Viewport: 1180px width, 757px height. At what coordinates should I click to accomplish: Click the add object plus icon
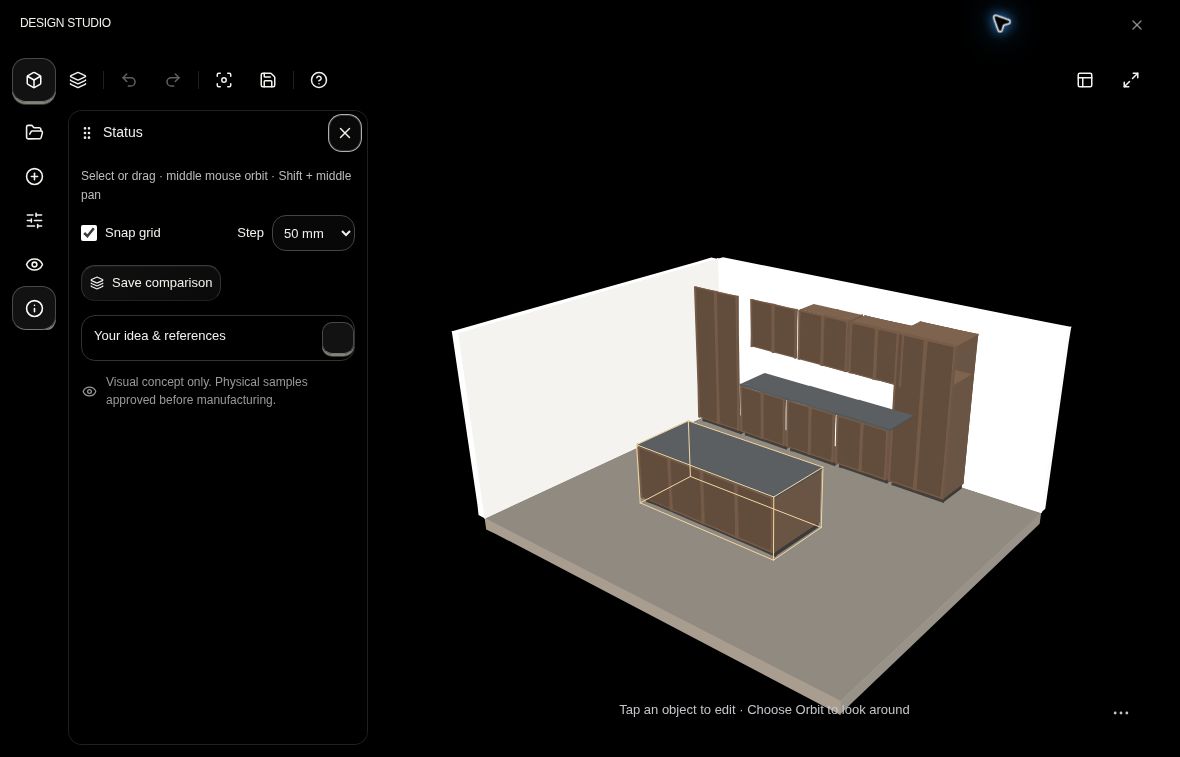(x=34, y=176)
